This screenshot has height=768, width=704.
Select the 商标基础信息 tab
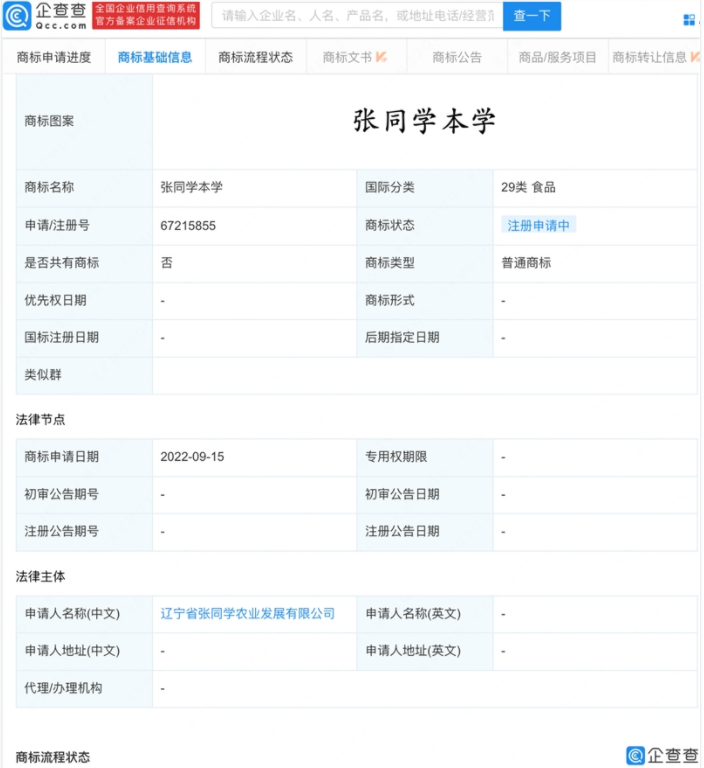(x=155, y=57)
